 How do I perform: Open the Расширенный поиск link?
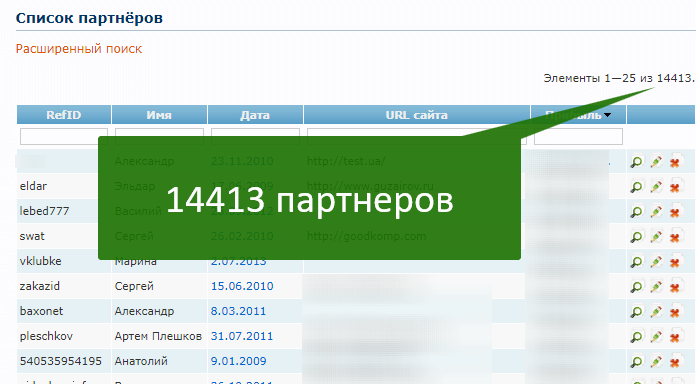79,49
